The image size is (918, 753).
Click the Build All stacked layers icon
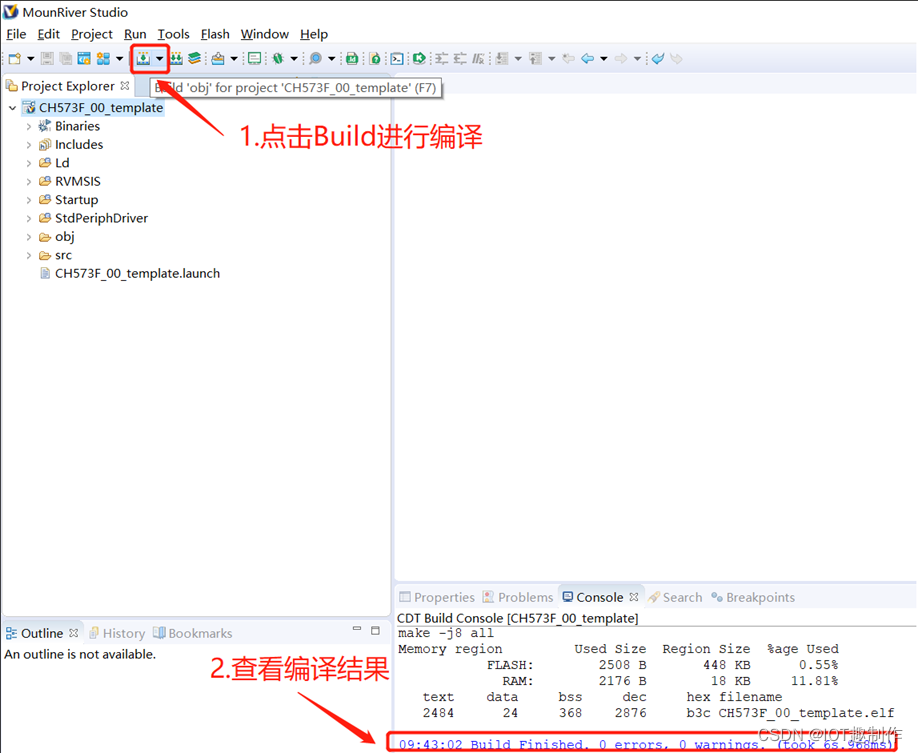coord(194,59)
